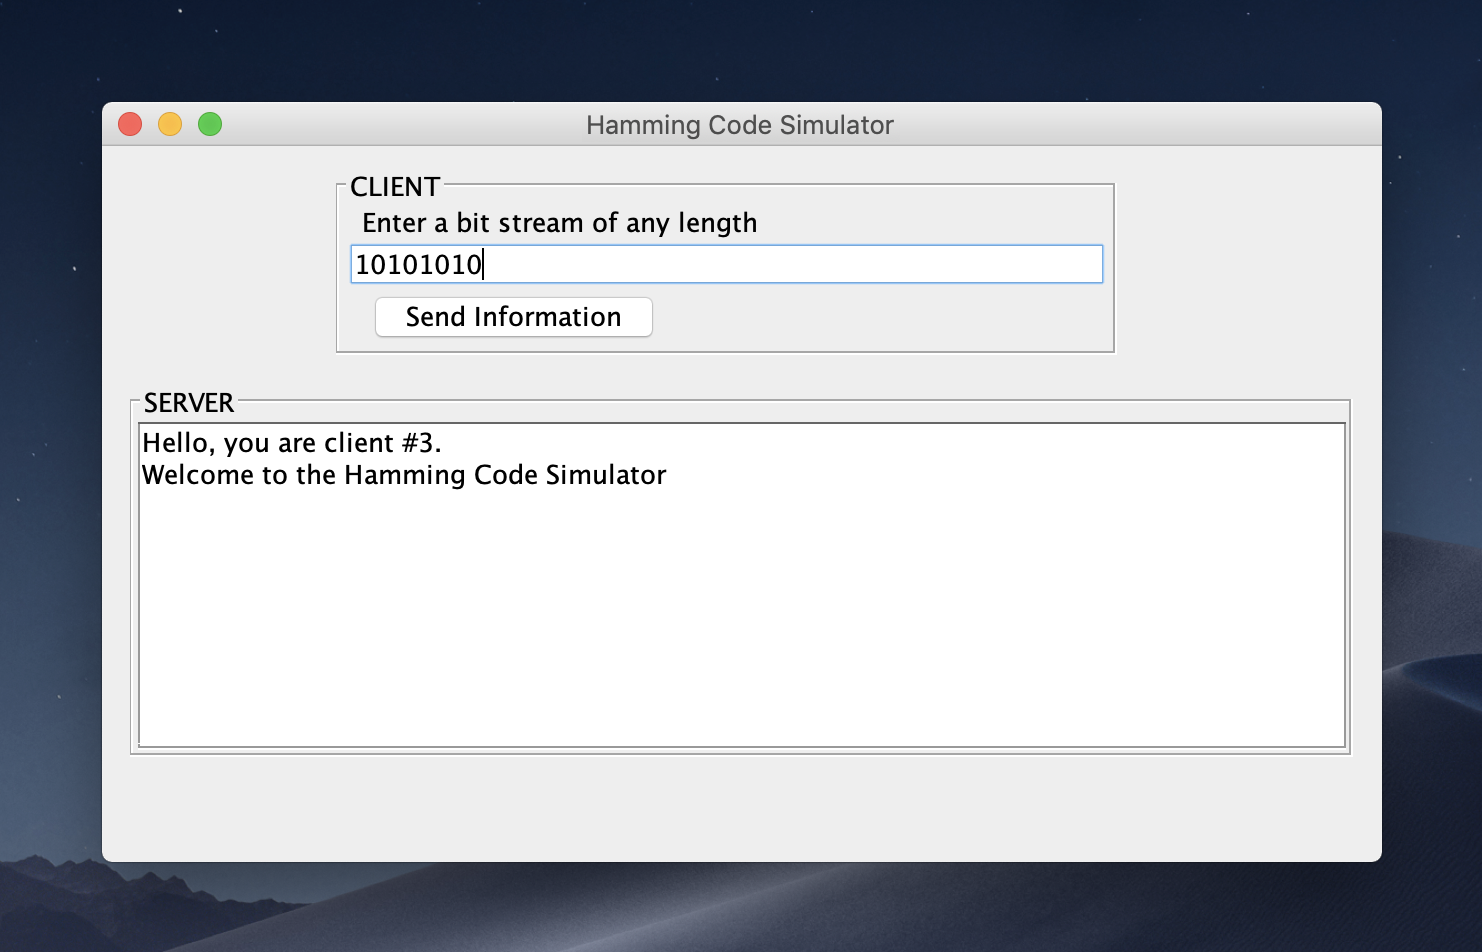Close the Hamming Code Simulator window

click(130, 124)
